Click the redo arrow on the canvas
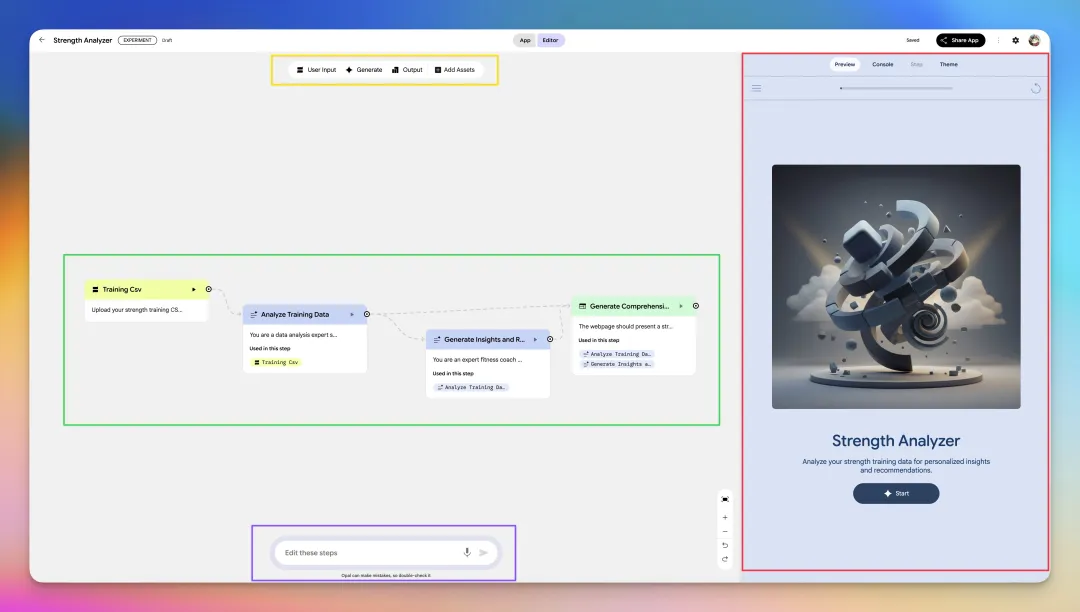 (x=725, y=559)
